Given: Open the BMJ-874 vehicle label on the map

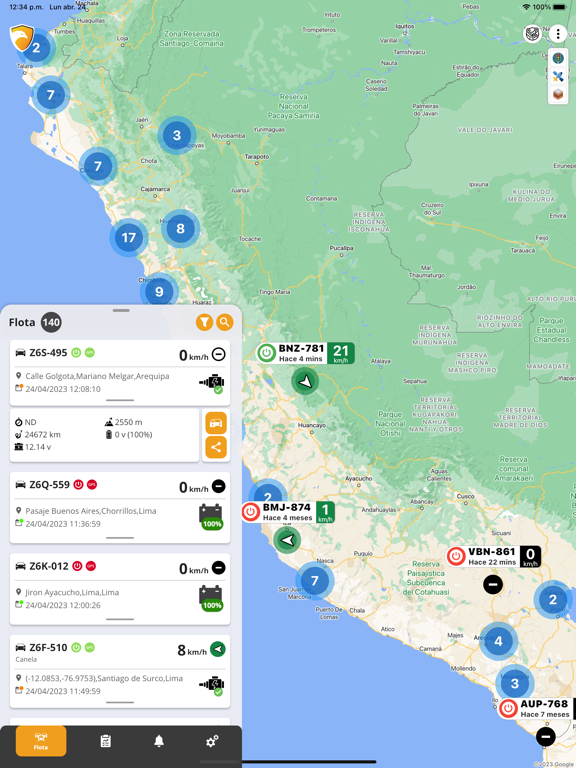Looking at the screenshot, I should (x=288, y=512).
